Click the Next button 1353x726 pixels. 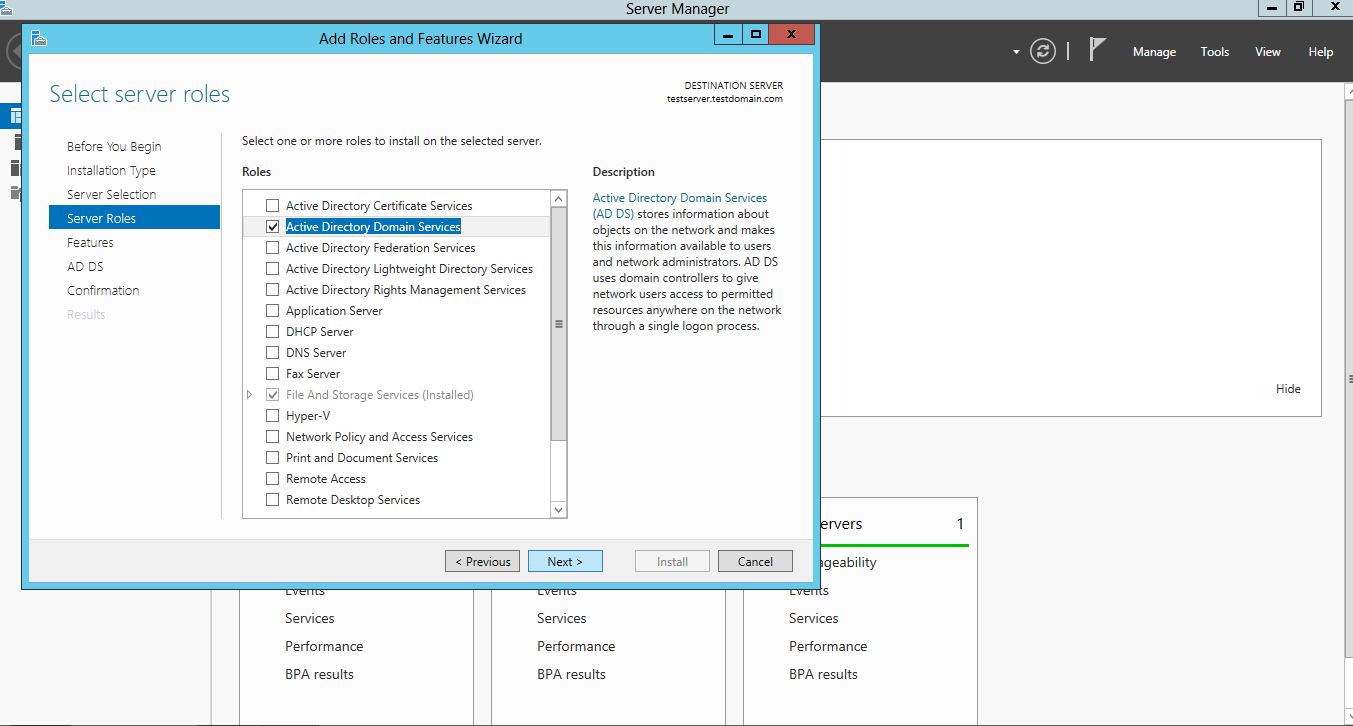pyautogui.click(x=565, y=561)
